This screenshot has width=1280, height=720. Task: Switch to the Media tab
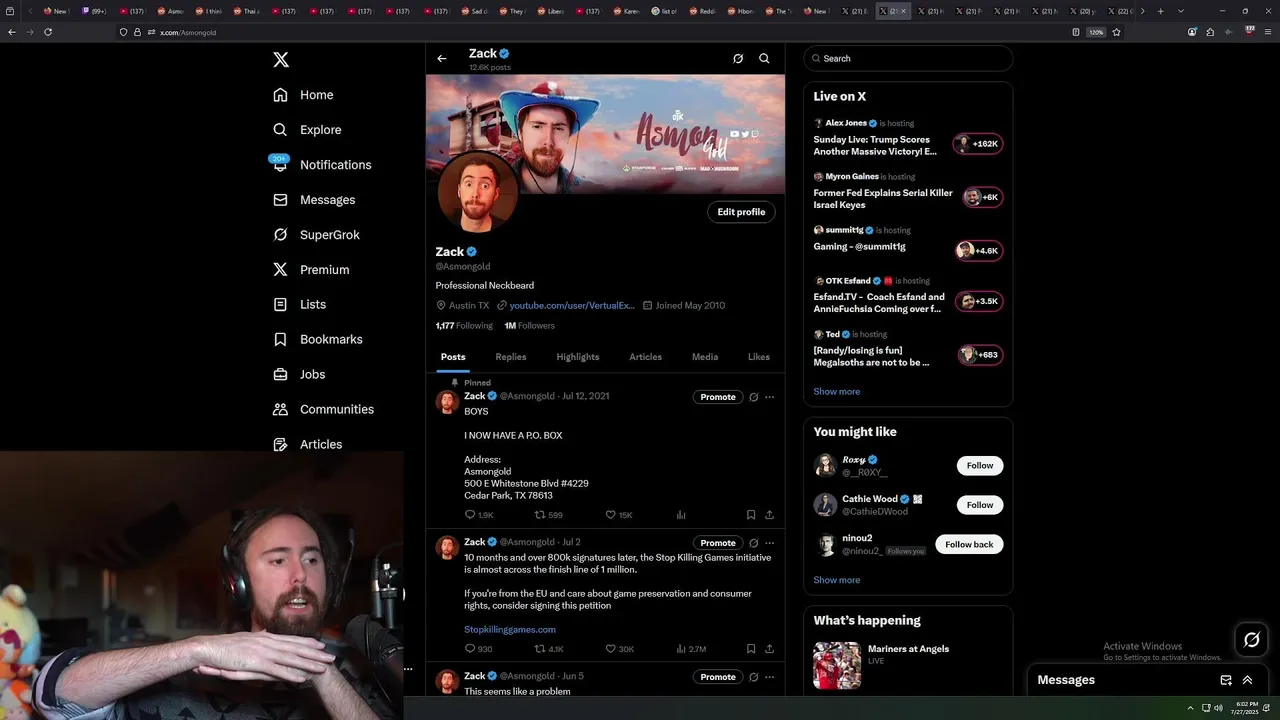pyautogui.click(x=705, y=357)
